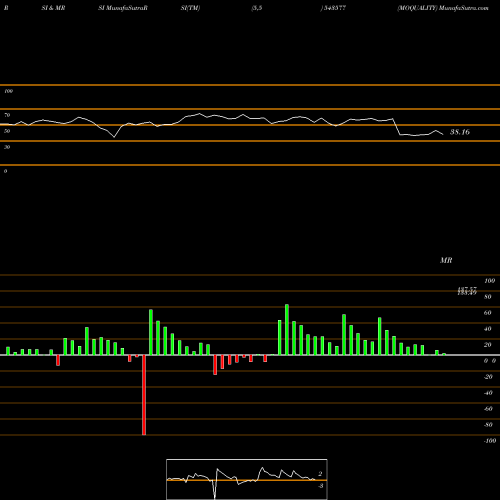Image resolution: width=500 pixels, height=500 pixels.
Task: Click the MR axis label 80
Action: 488,297
